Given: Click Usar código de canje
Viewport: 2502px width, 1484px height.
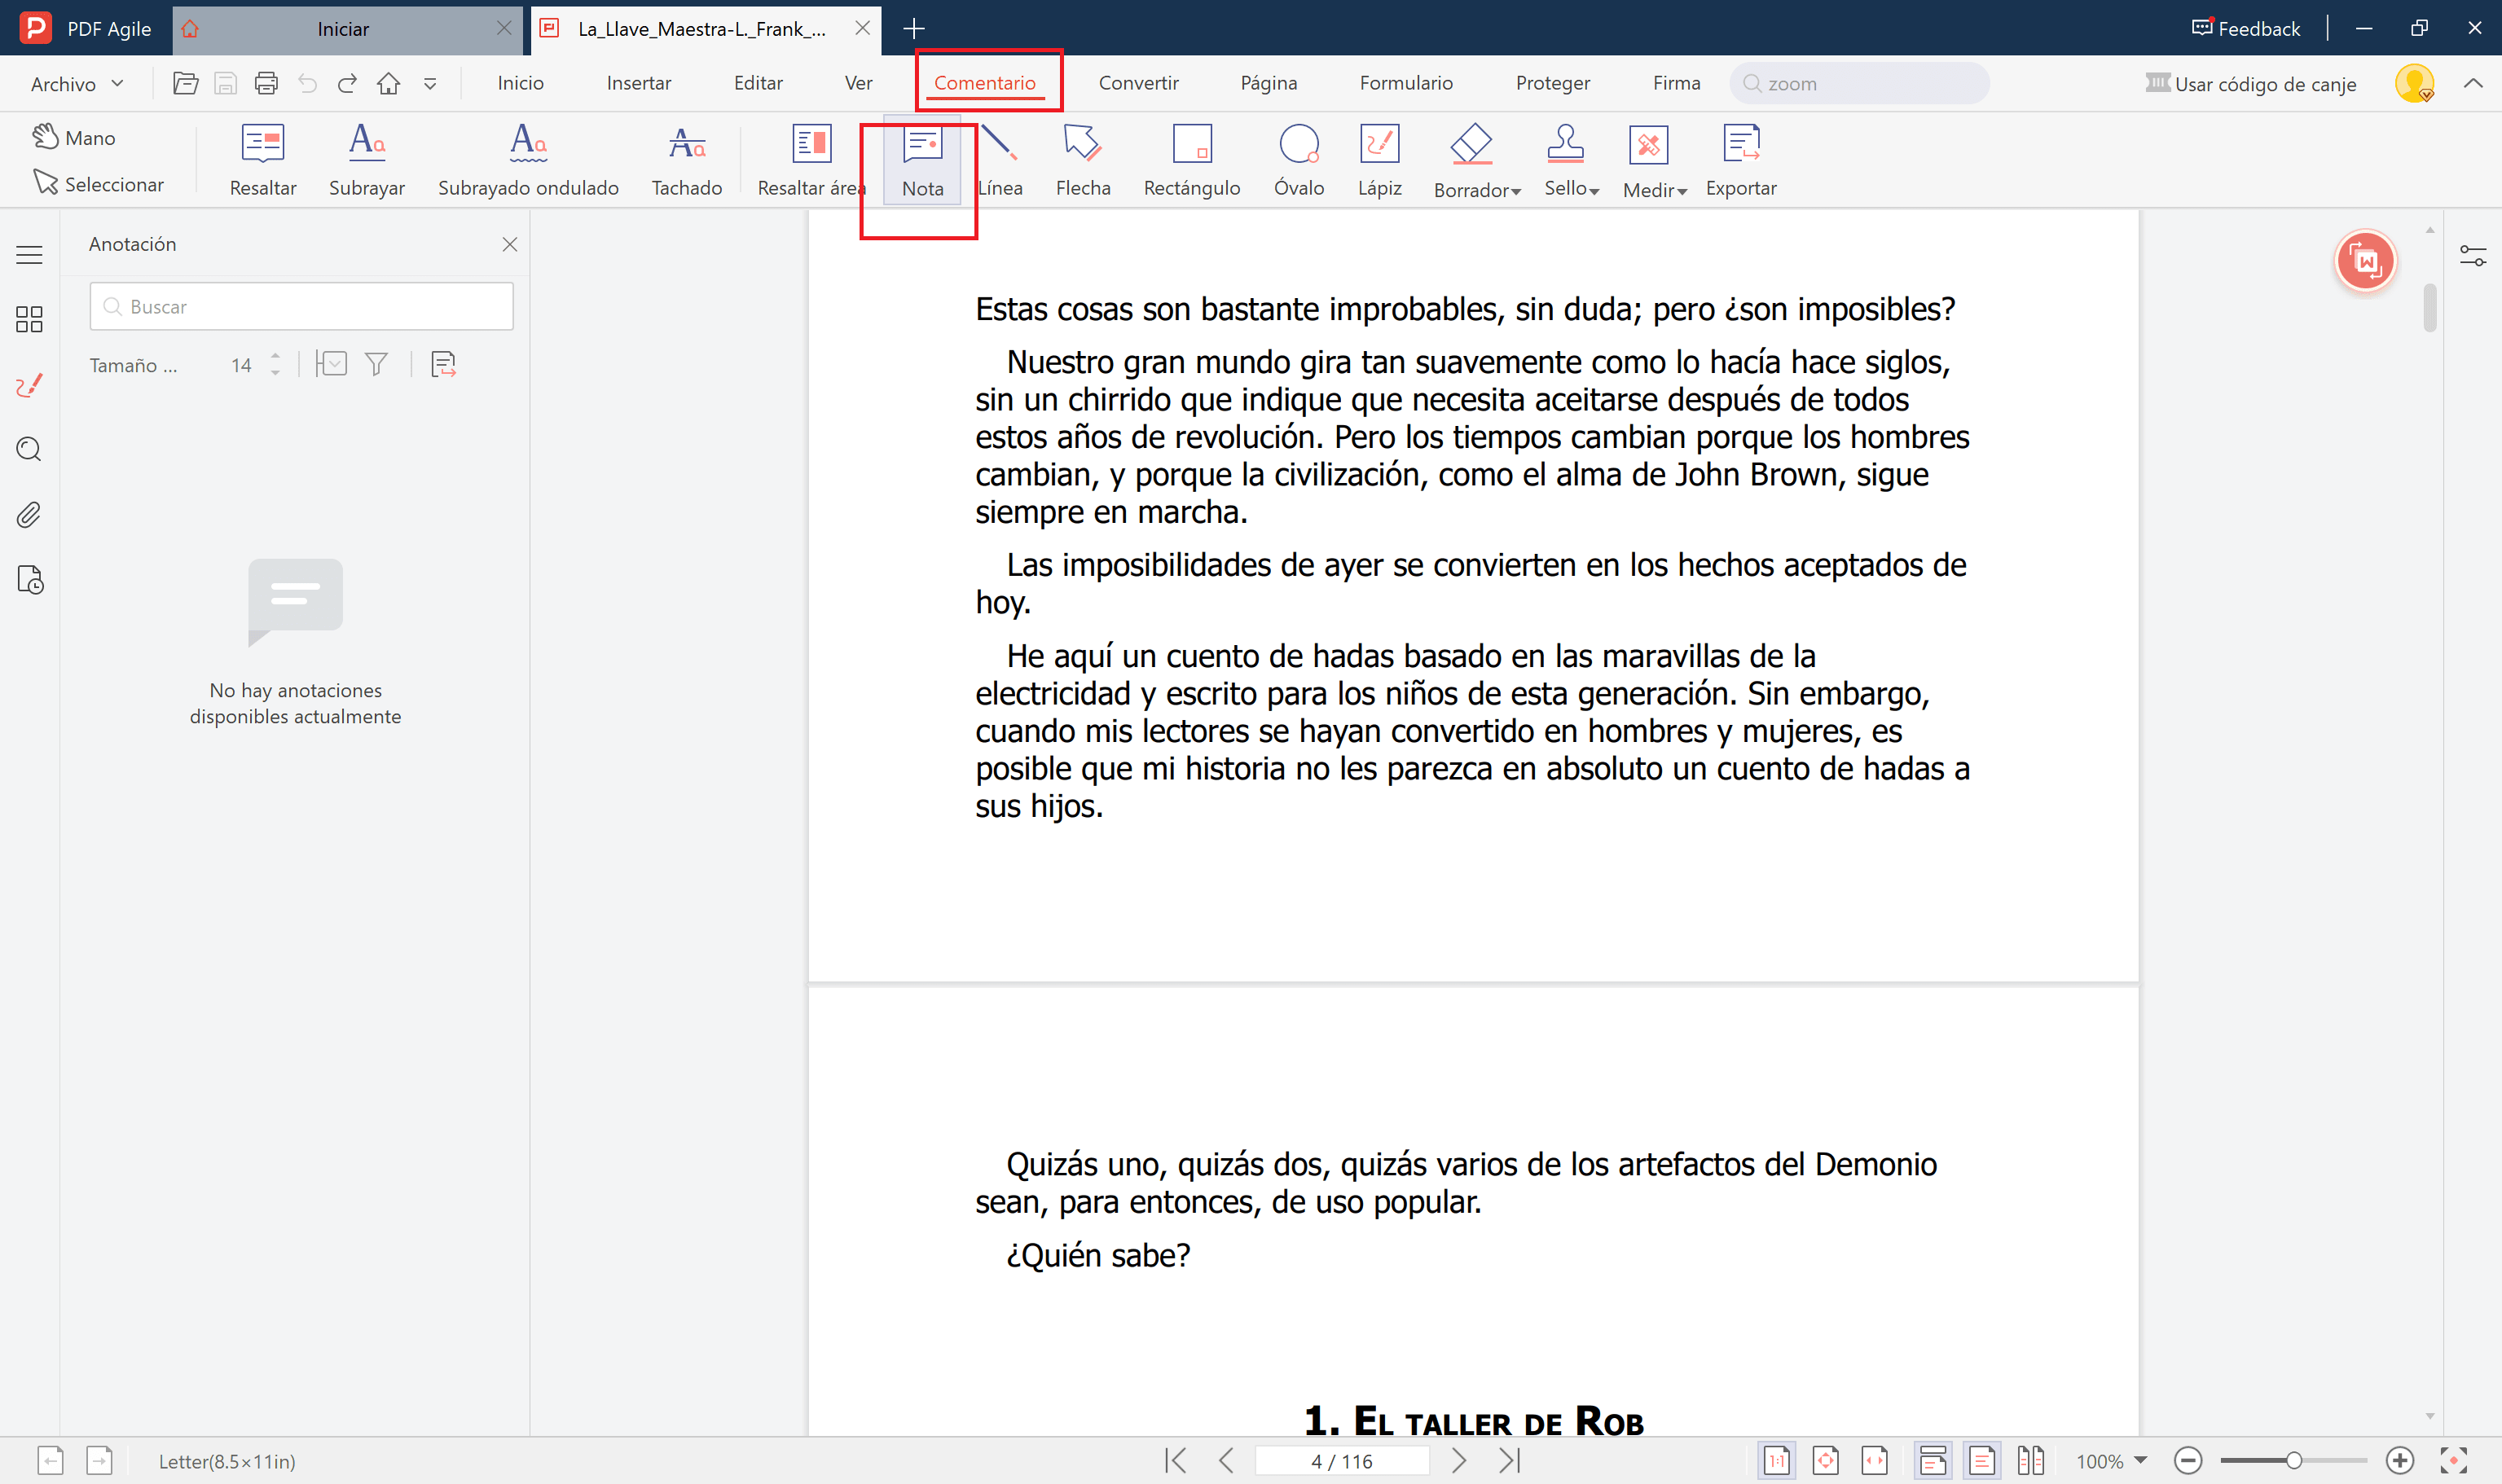Looking at the screenshot, I should pyautogui.click(x=2252, y=84).
